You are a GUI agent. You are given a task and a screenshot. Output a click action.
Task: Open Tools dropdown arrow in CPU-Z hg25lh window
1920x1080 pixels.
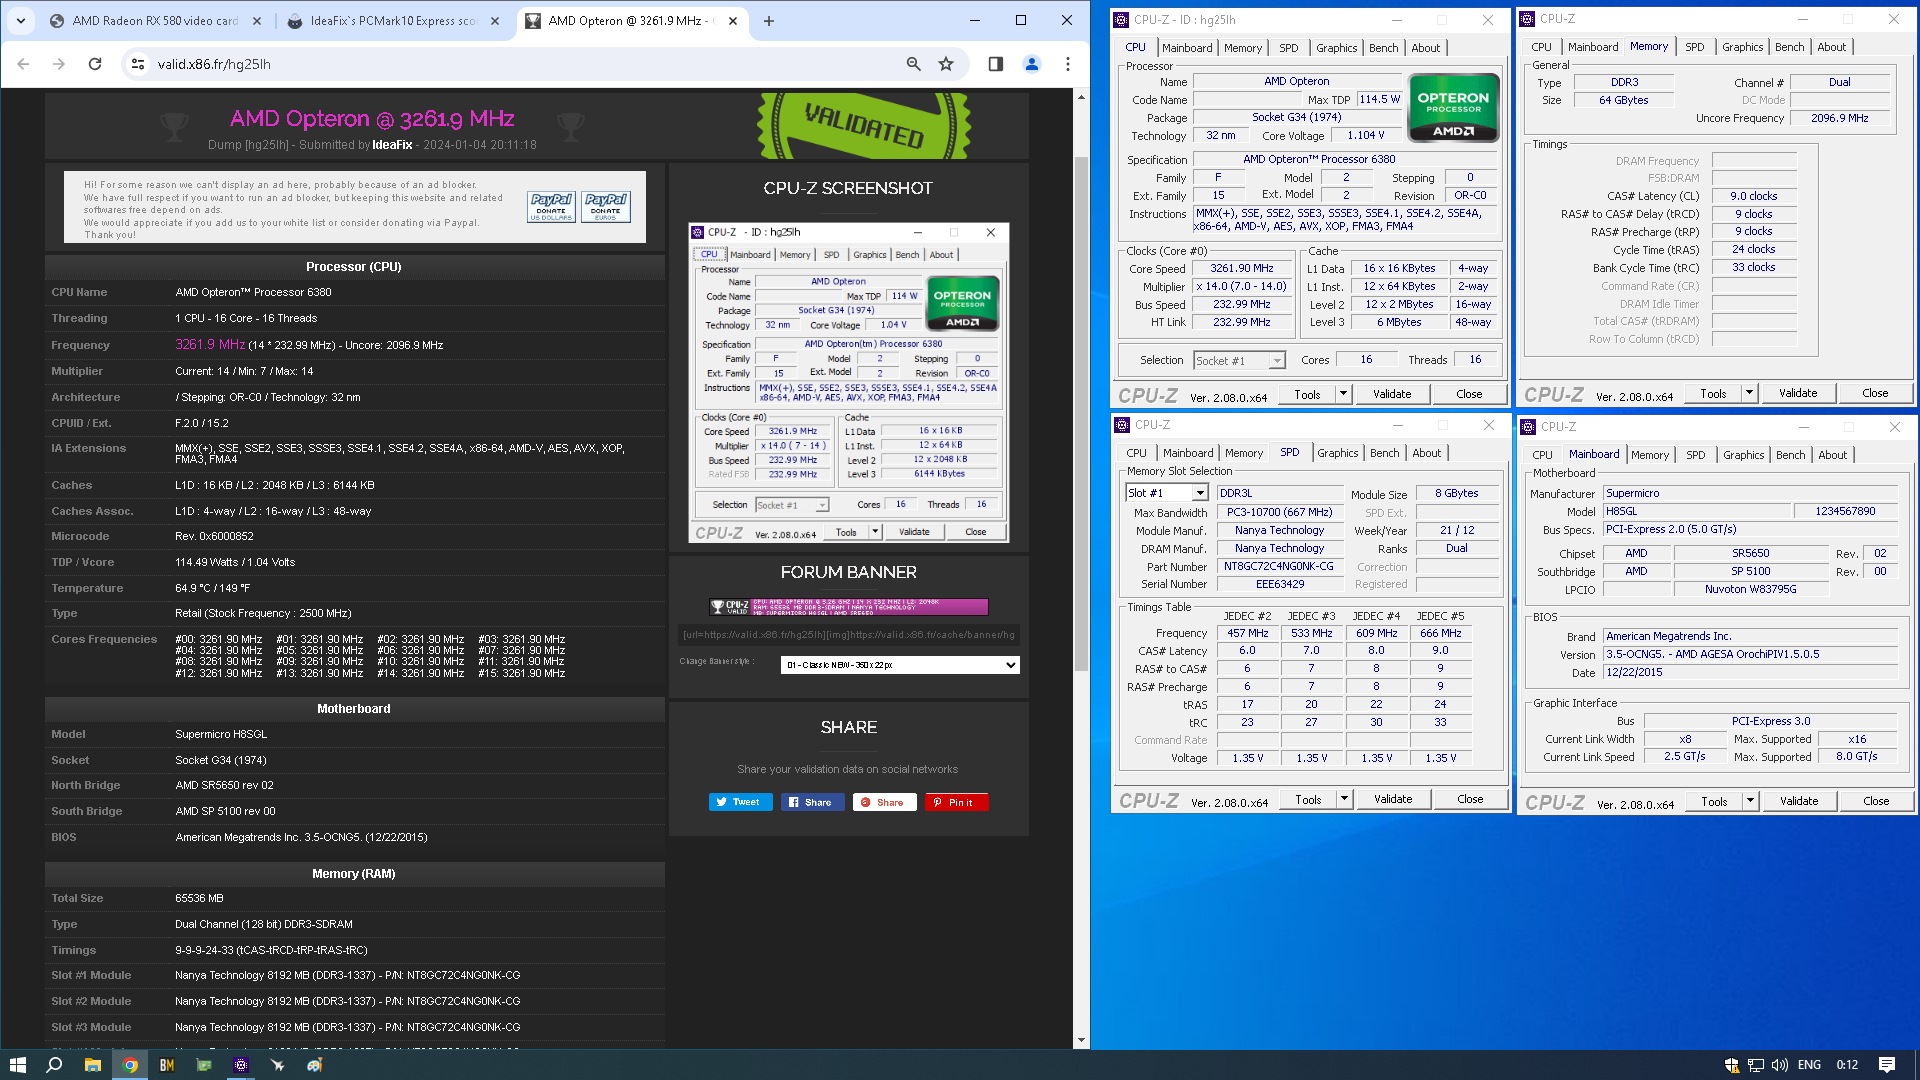(1343, 394)
